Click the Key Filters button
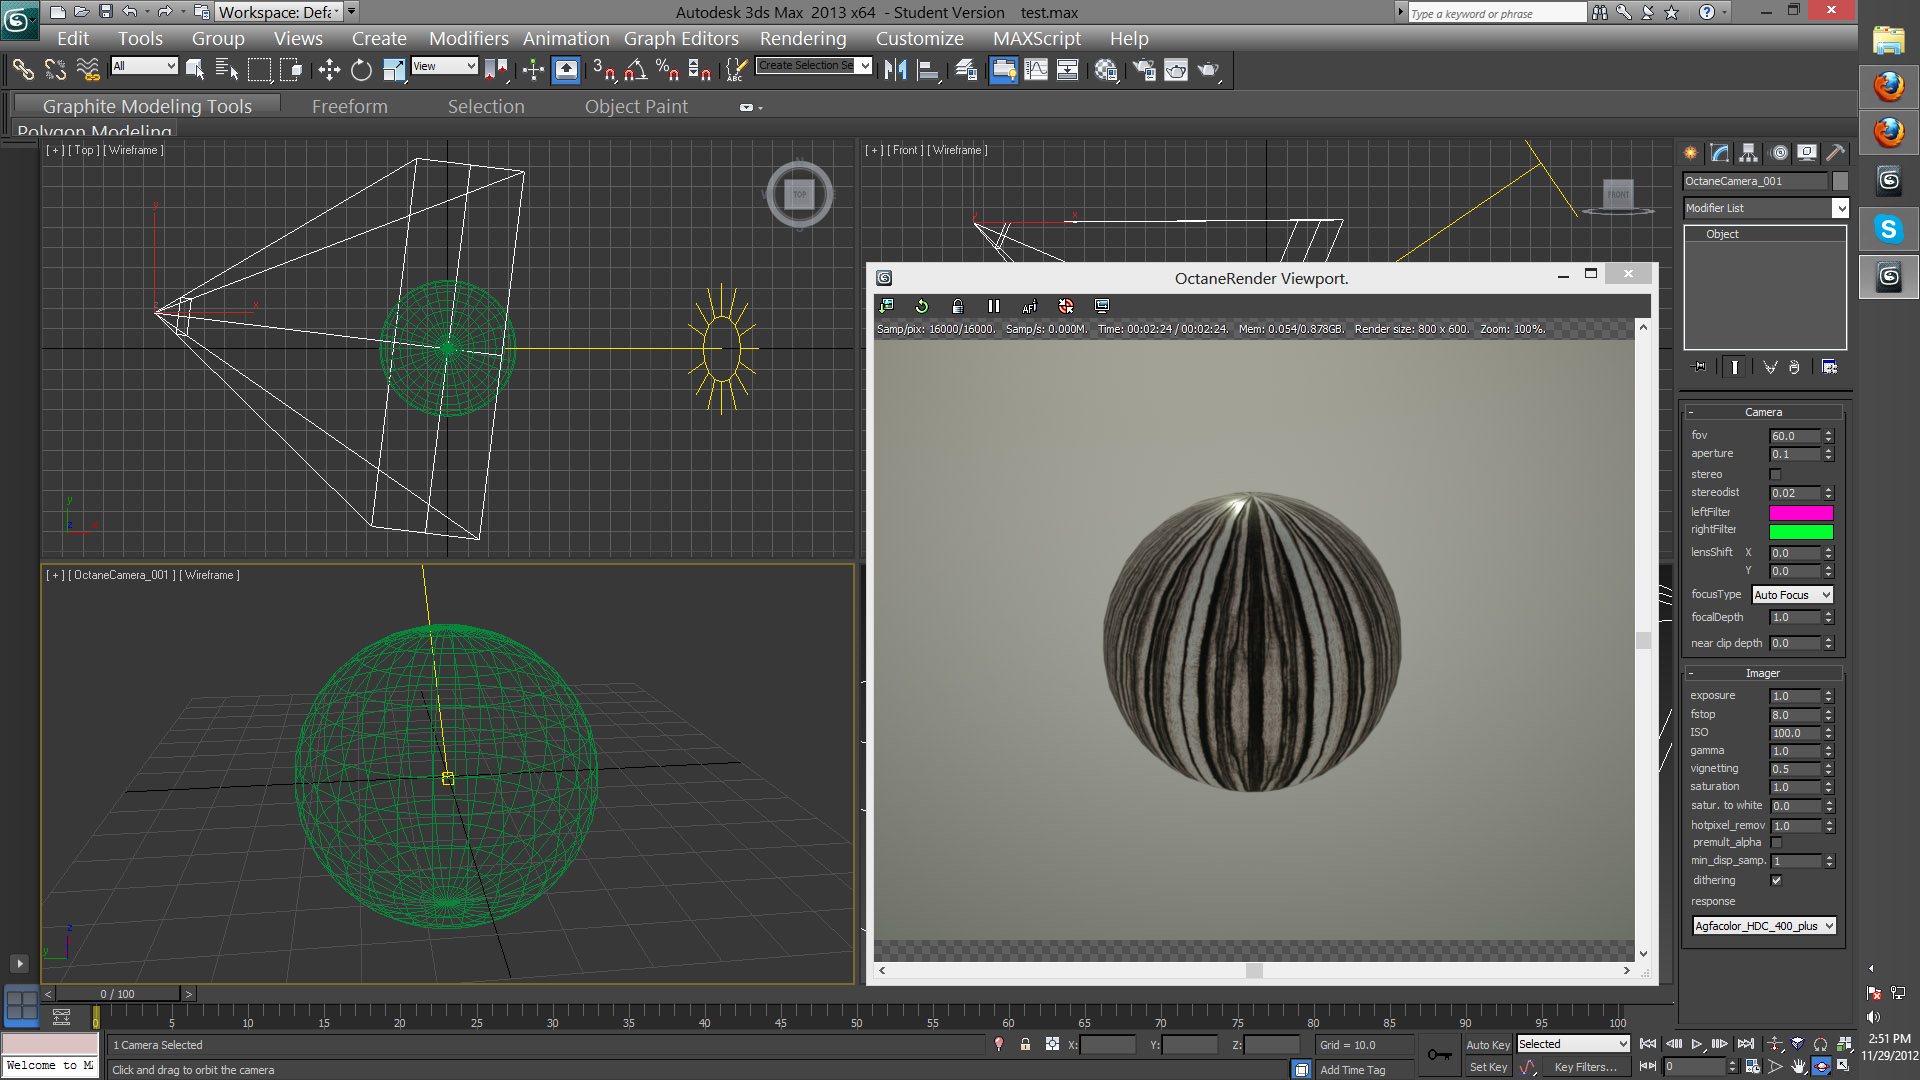This screenshot has height=1080, width=1920. (1584, 1067)
